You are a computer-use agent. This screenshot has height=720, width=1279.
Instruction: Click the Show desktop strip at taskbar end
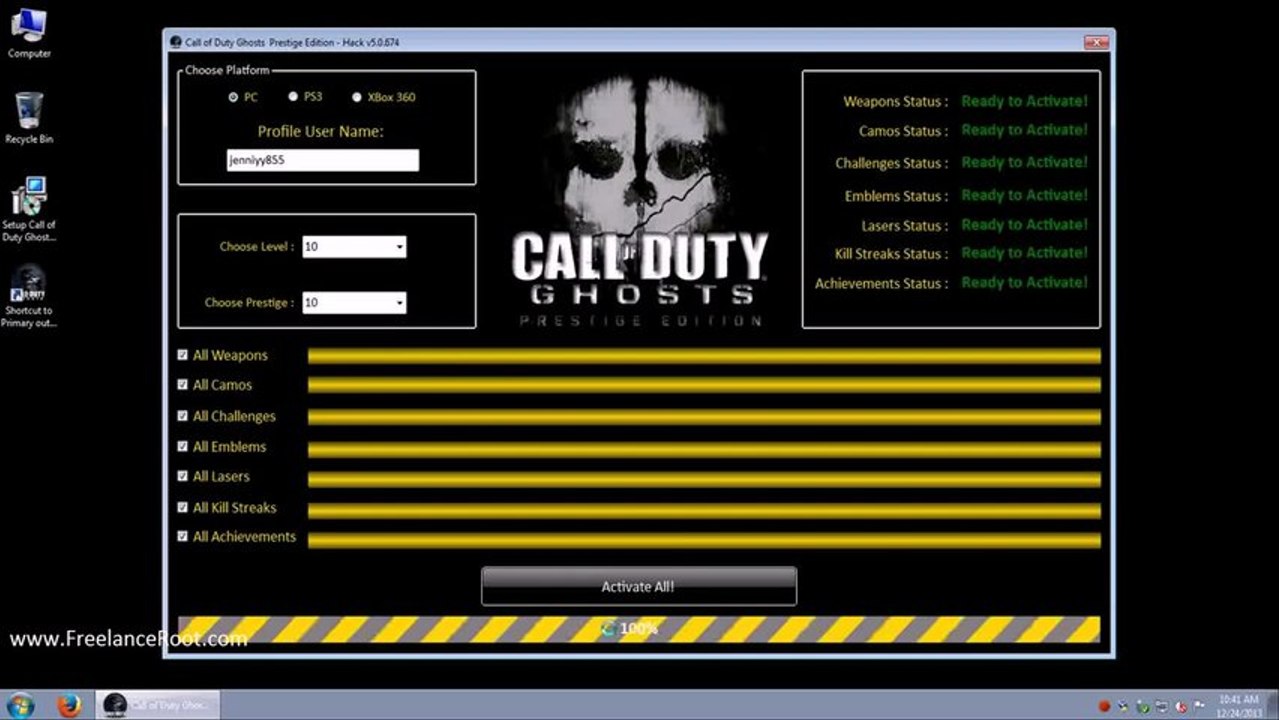[1272, 705]
